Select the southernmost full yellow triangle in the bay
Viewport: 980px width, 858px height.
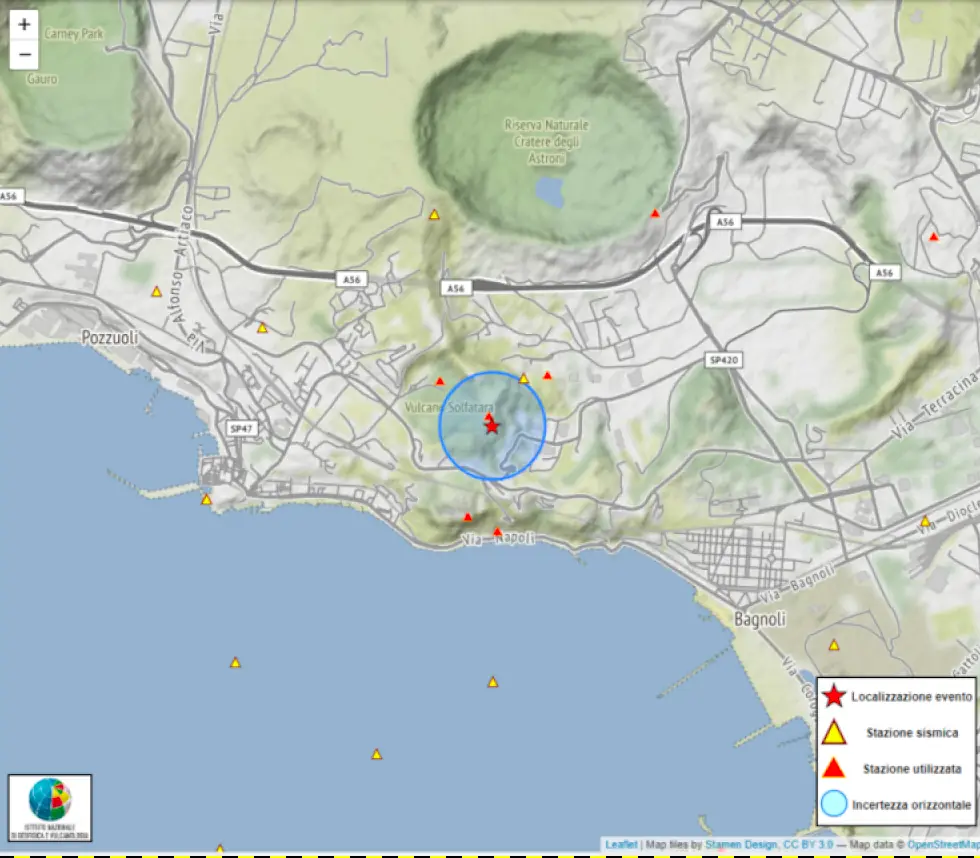pyautogui.click(x=376, y=755)
